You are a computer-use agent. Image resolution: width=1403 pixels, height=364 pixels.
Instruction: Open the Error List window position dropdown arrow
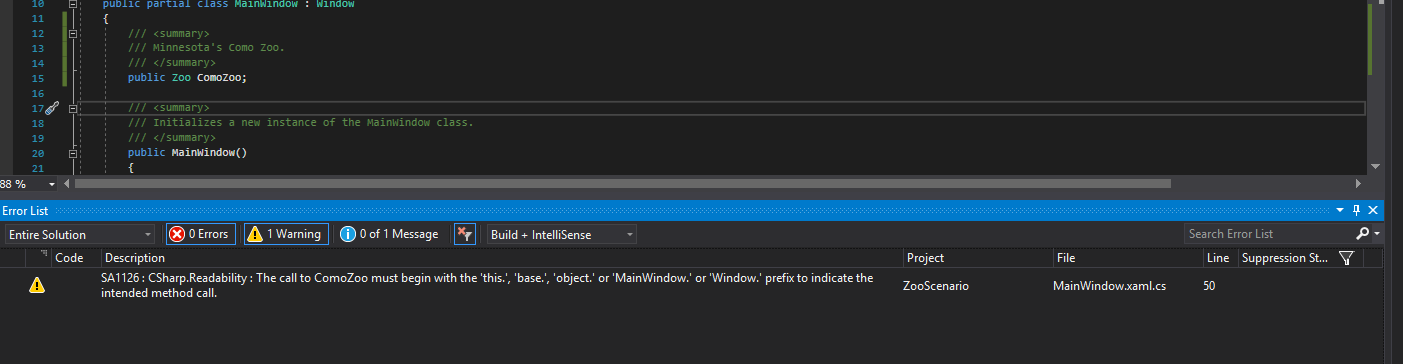pyautogui.click(x=1341, y=211)
